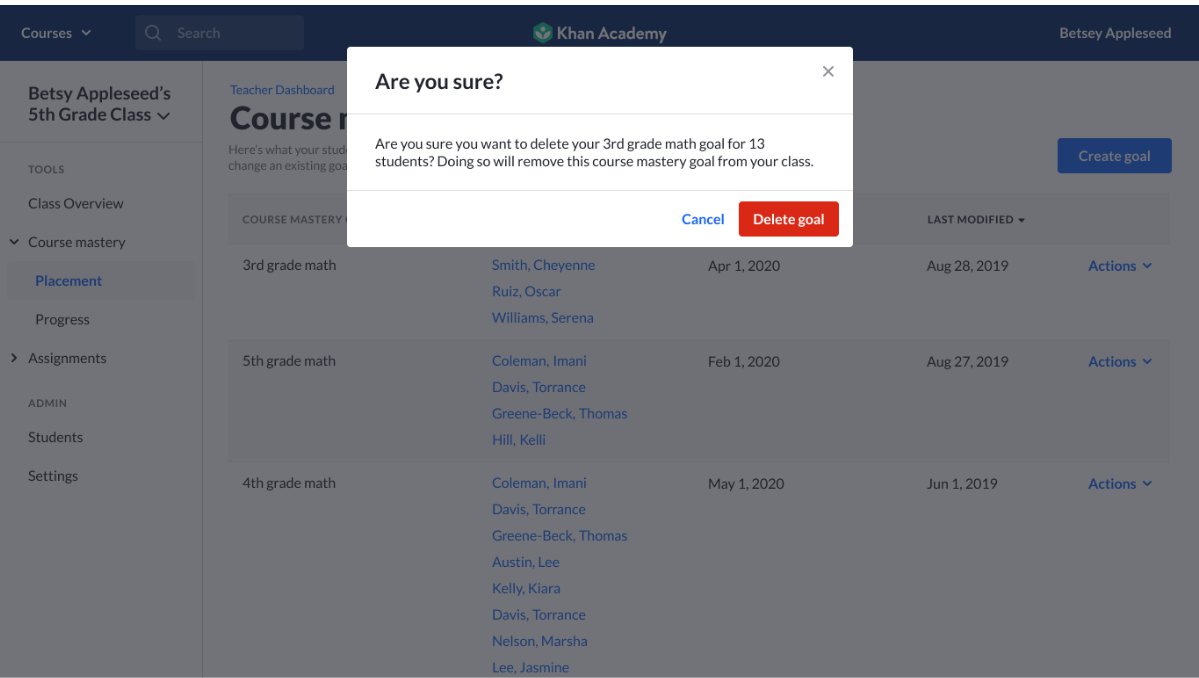Viewport: 1199px width, 678px height.
Task: Click the 3rd grade math goal name
Action: click(x=289, y=265)
